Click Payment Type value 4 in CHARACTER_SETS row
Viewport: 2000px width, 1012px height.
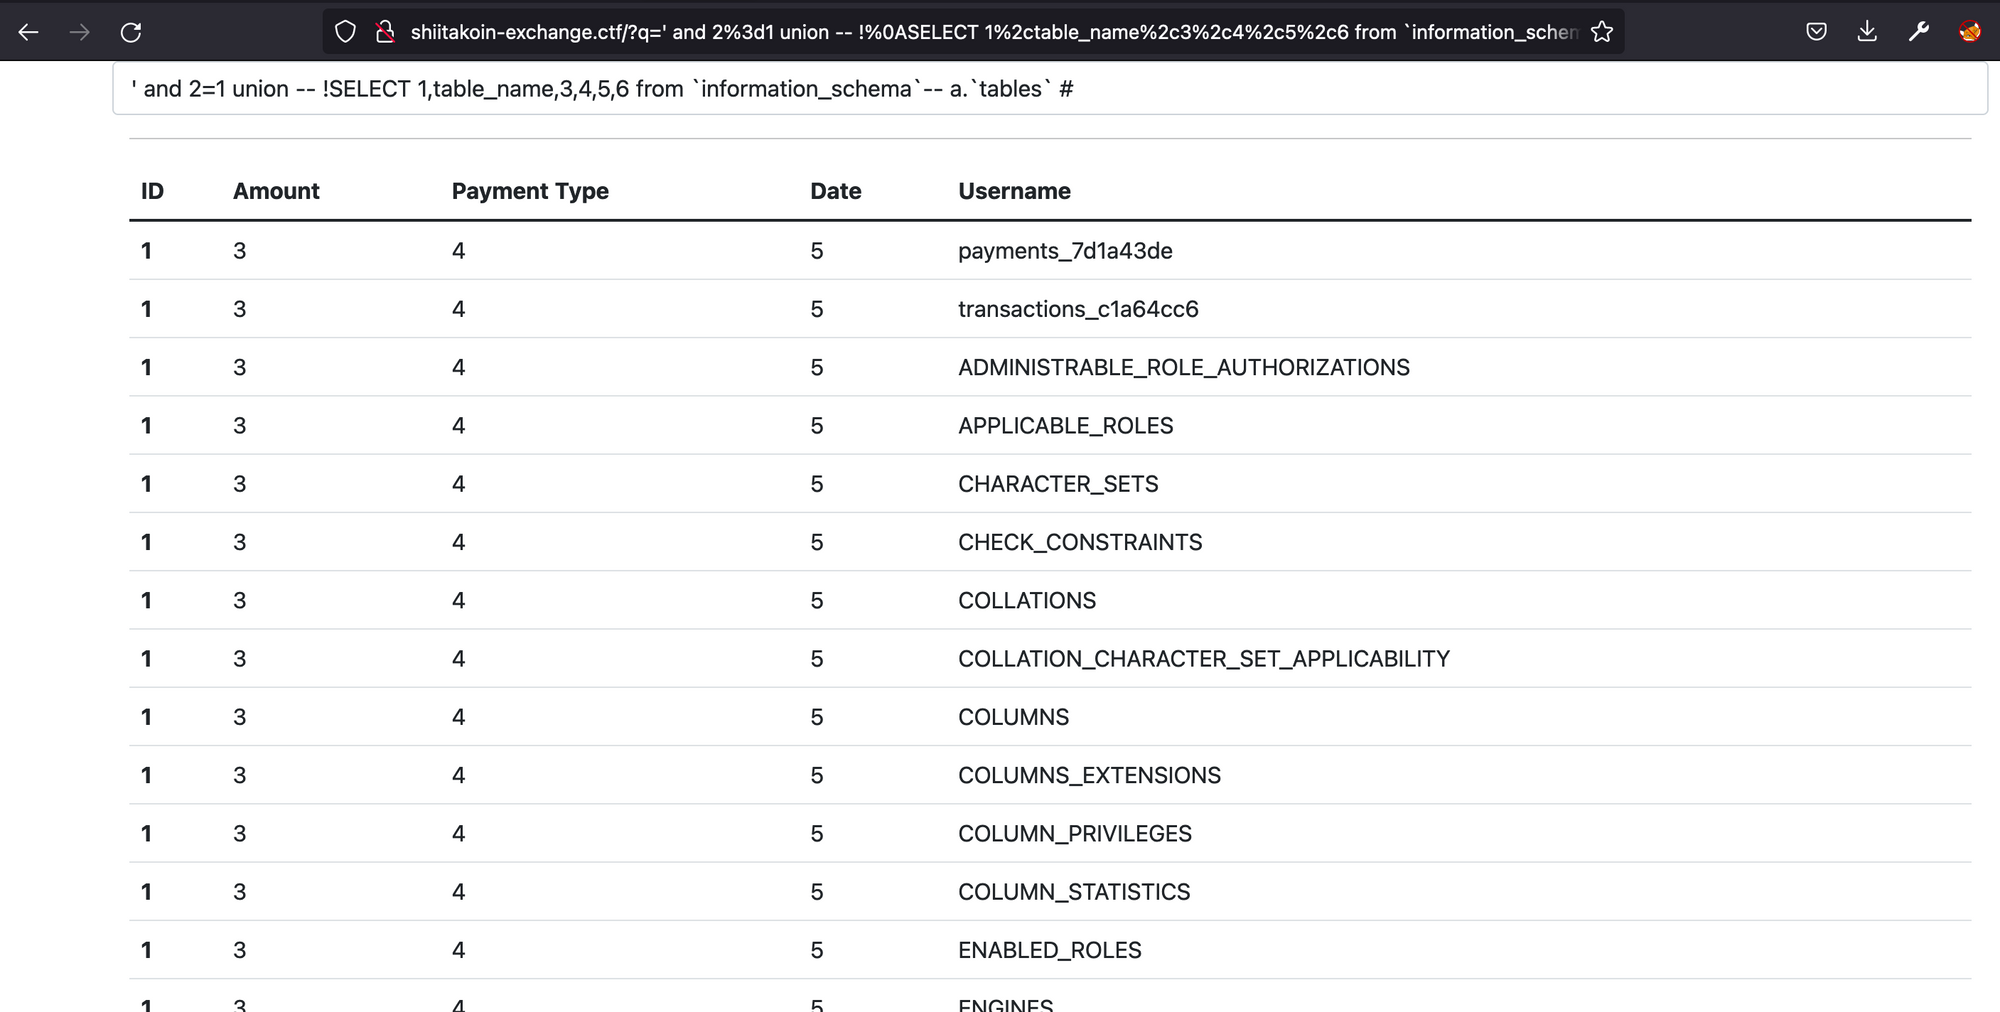coord(458,484)
